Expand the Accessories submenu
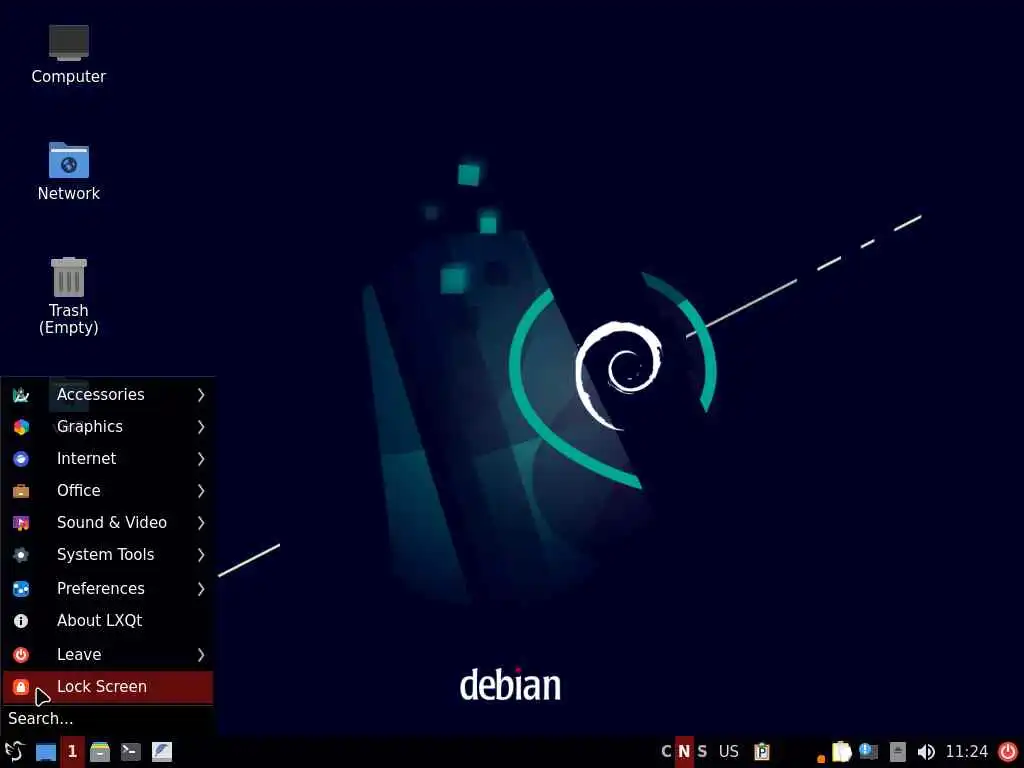Screen dimensions: 1024x768 click(x=108, y=394)
